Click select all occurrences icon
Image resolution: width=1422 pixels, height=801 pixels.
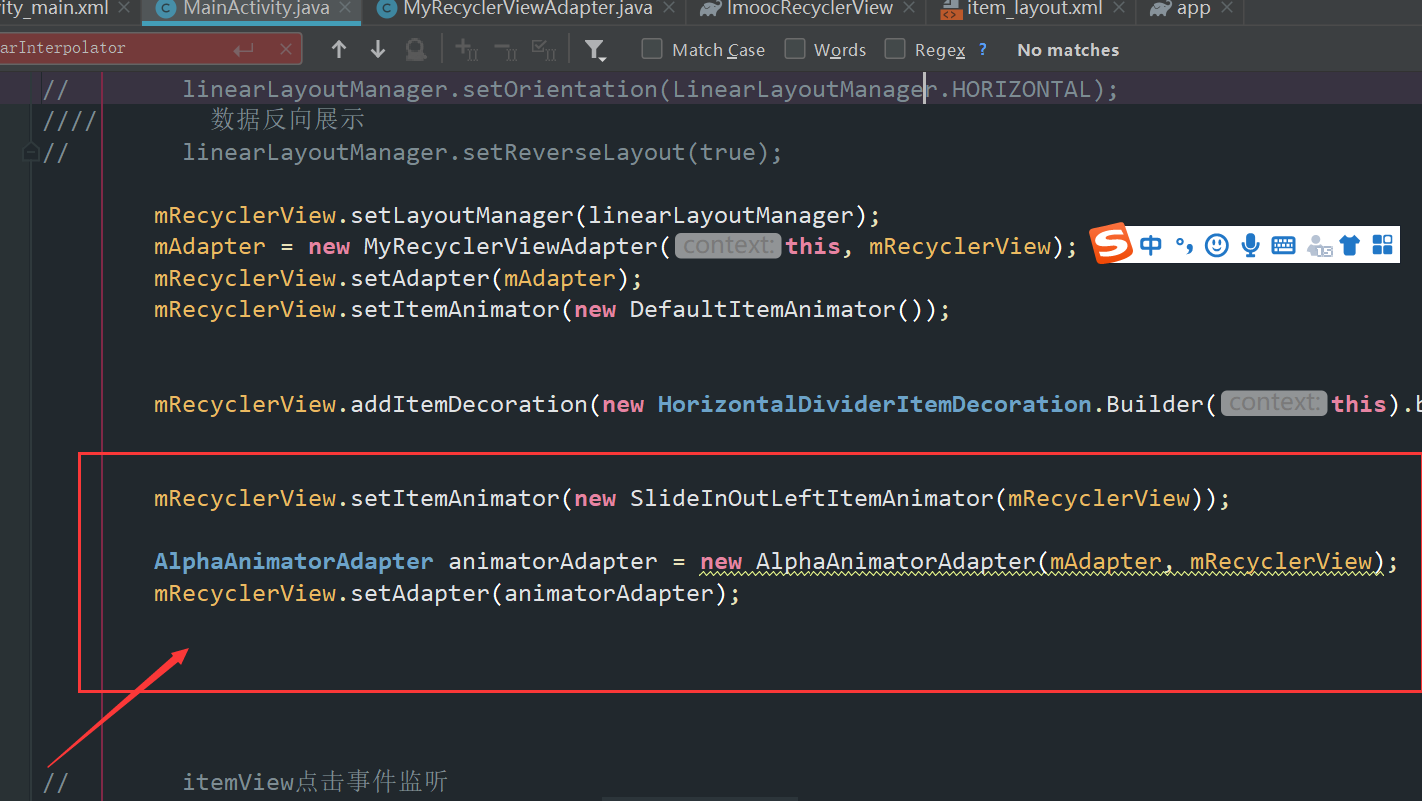tap(544, 49)
